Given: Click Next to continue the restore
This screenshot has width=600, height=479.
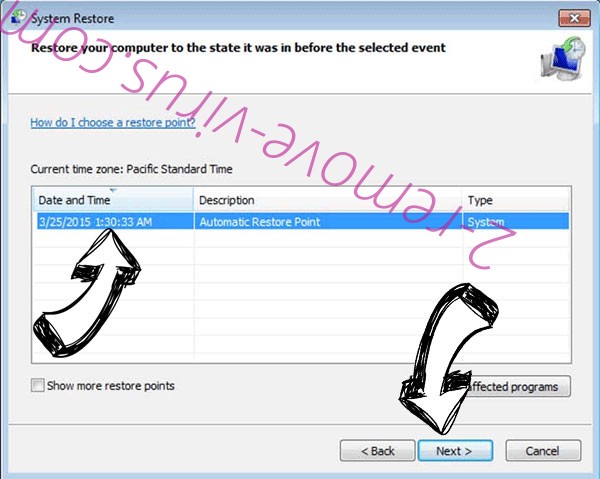Looking at the screenshot, I should pos(455,451).
